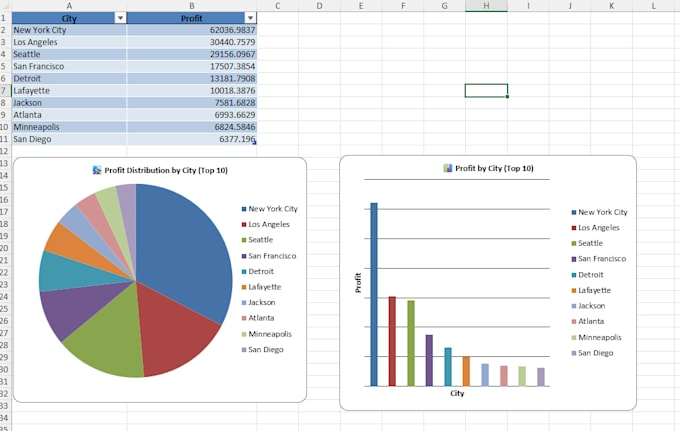
Task: Click Seattle swatch in bar chart legend
Action: (574, 243)
